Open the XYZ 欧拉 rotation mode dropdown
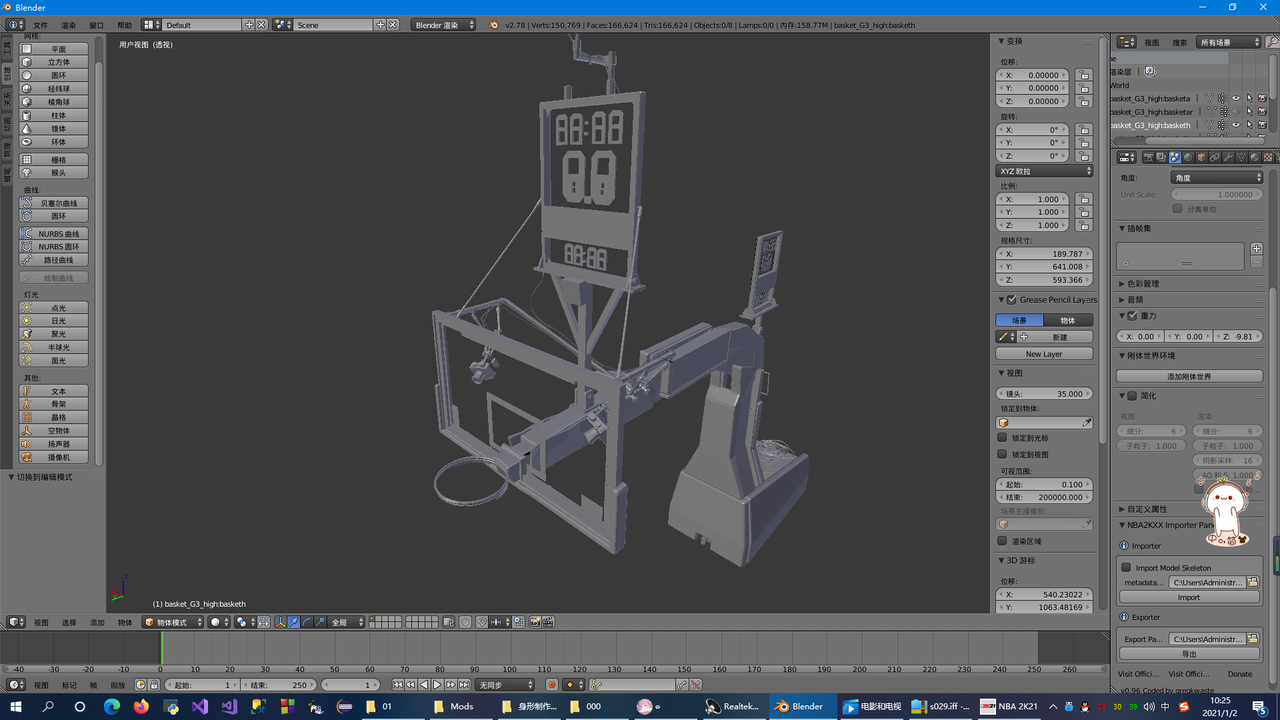This screenshot has height=720, width=1280. coord(1045,171)
